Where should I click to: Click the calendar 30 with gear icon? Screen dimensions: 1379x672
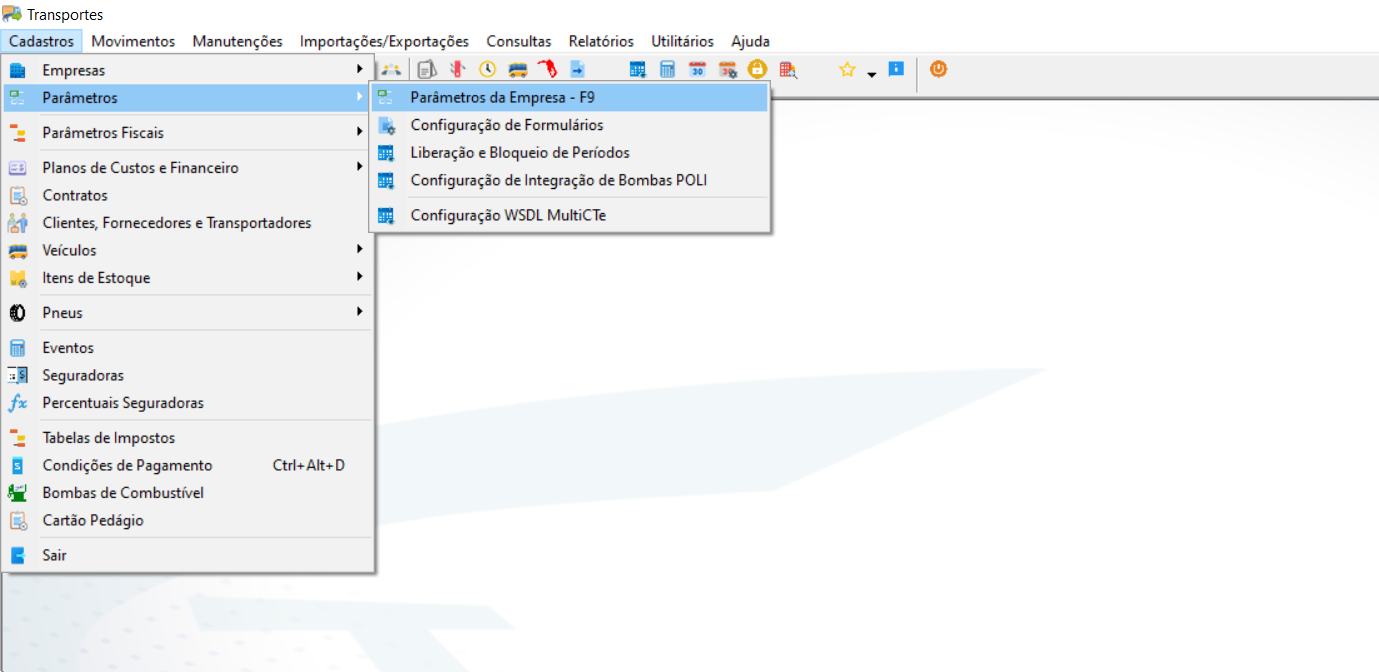click(x=727, y=69)
